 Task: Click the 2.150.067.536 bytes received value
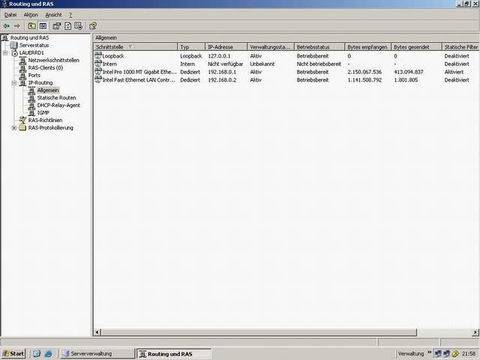click(364, 72)
